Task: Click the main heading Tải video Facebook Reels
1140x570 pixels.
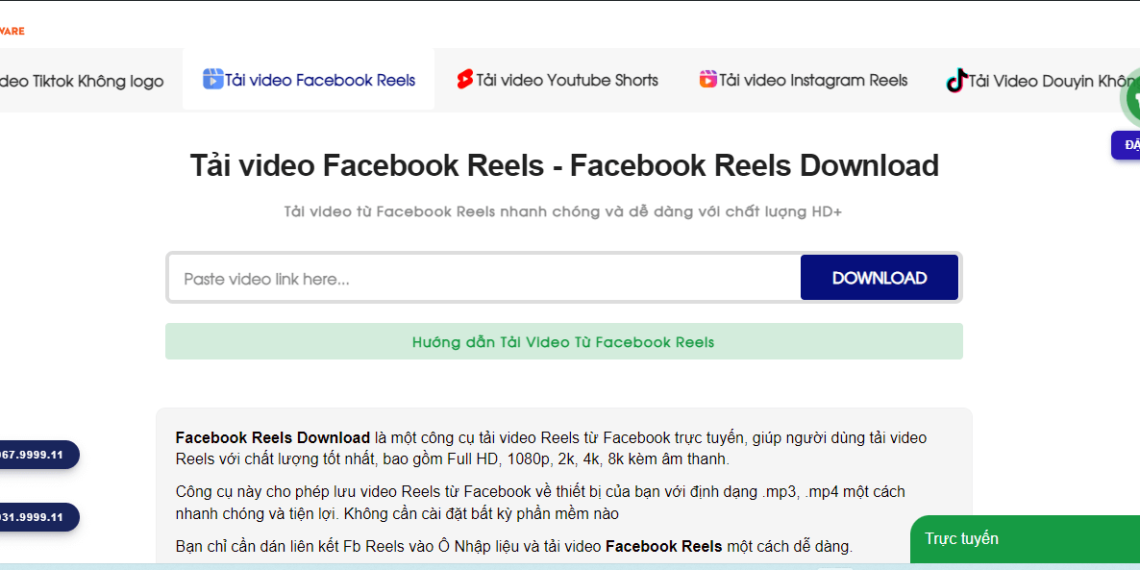Action: click(564, 166)
